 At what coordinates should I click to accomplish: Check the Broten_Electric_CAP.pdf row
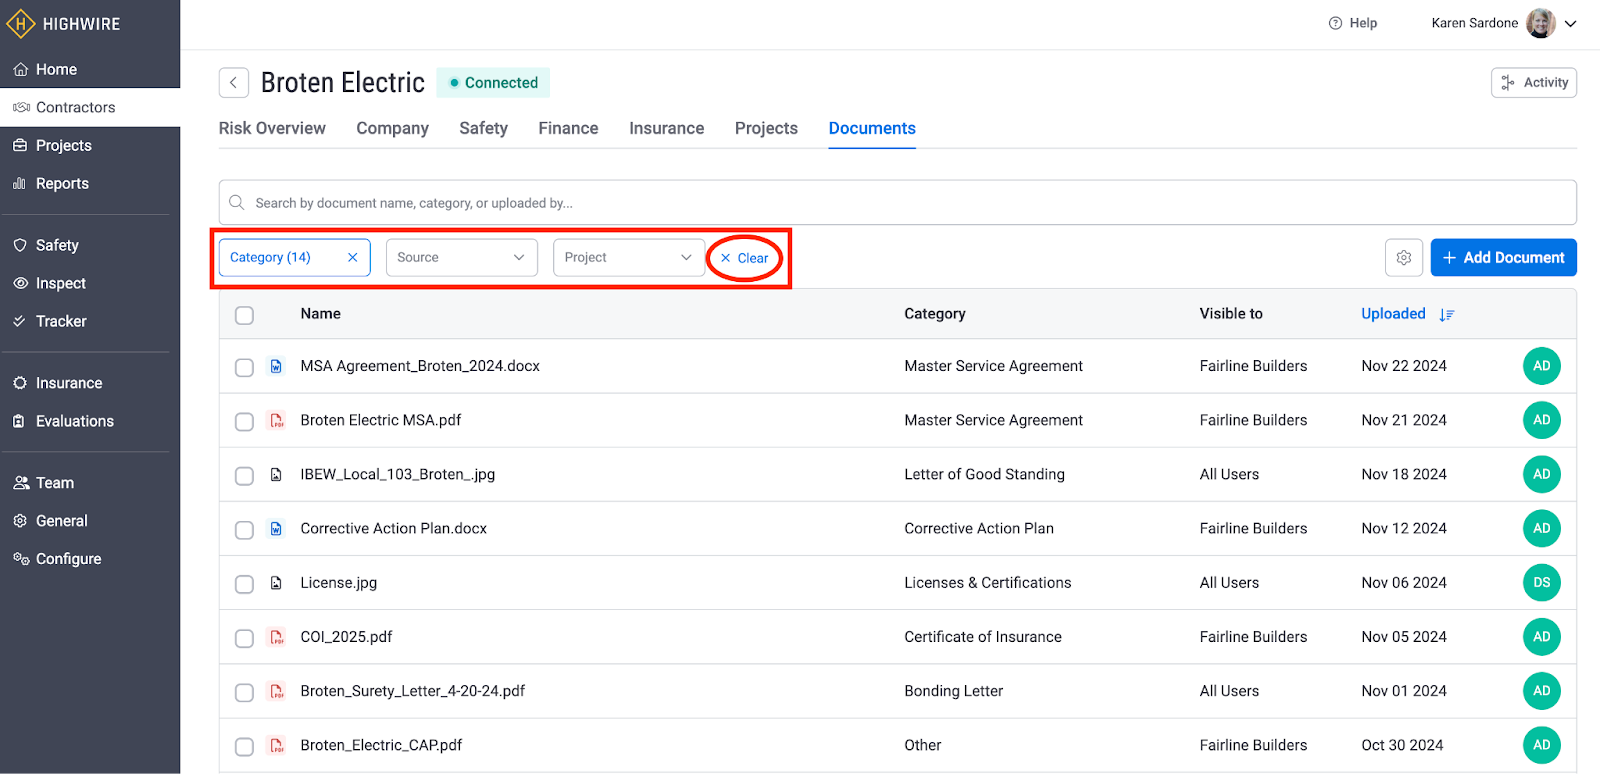(244, 746)
